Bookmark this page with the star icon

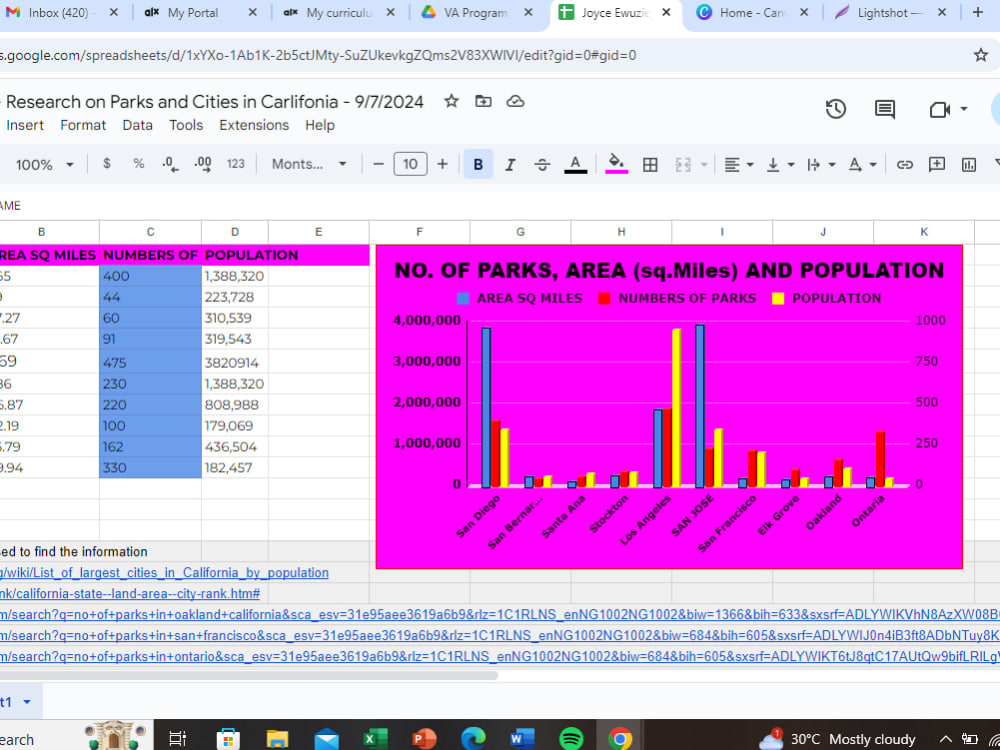pyautogui.click(x=980, y=55)
